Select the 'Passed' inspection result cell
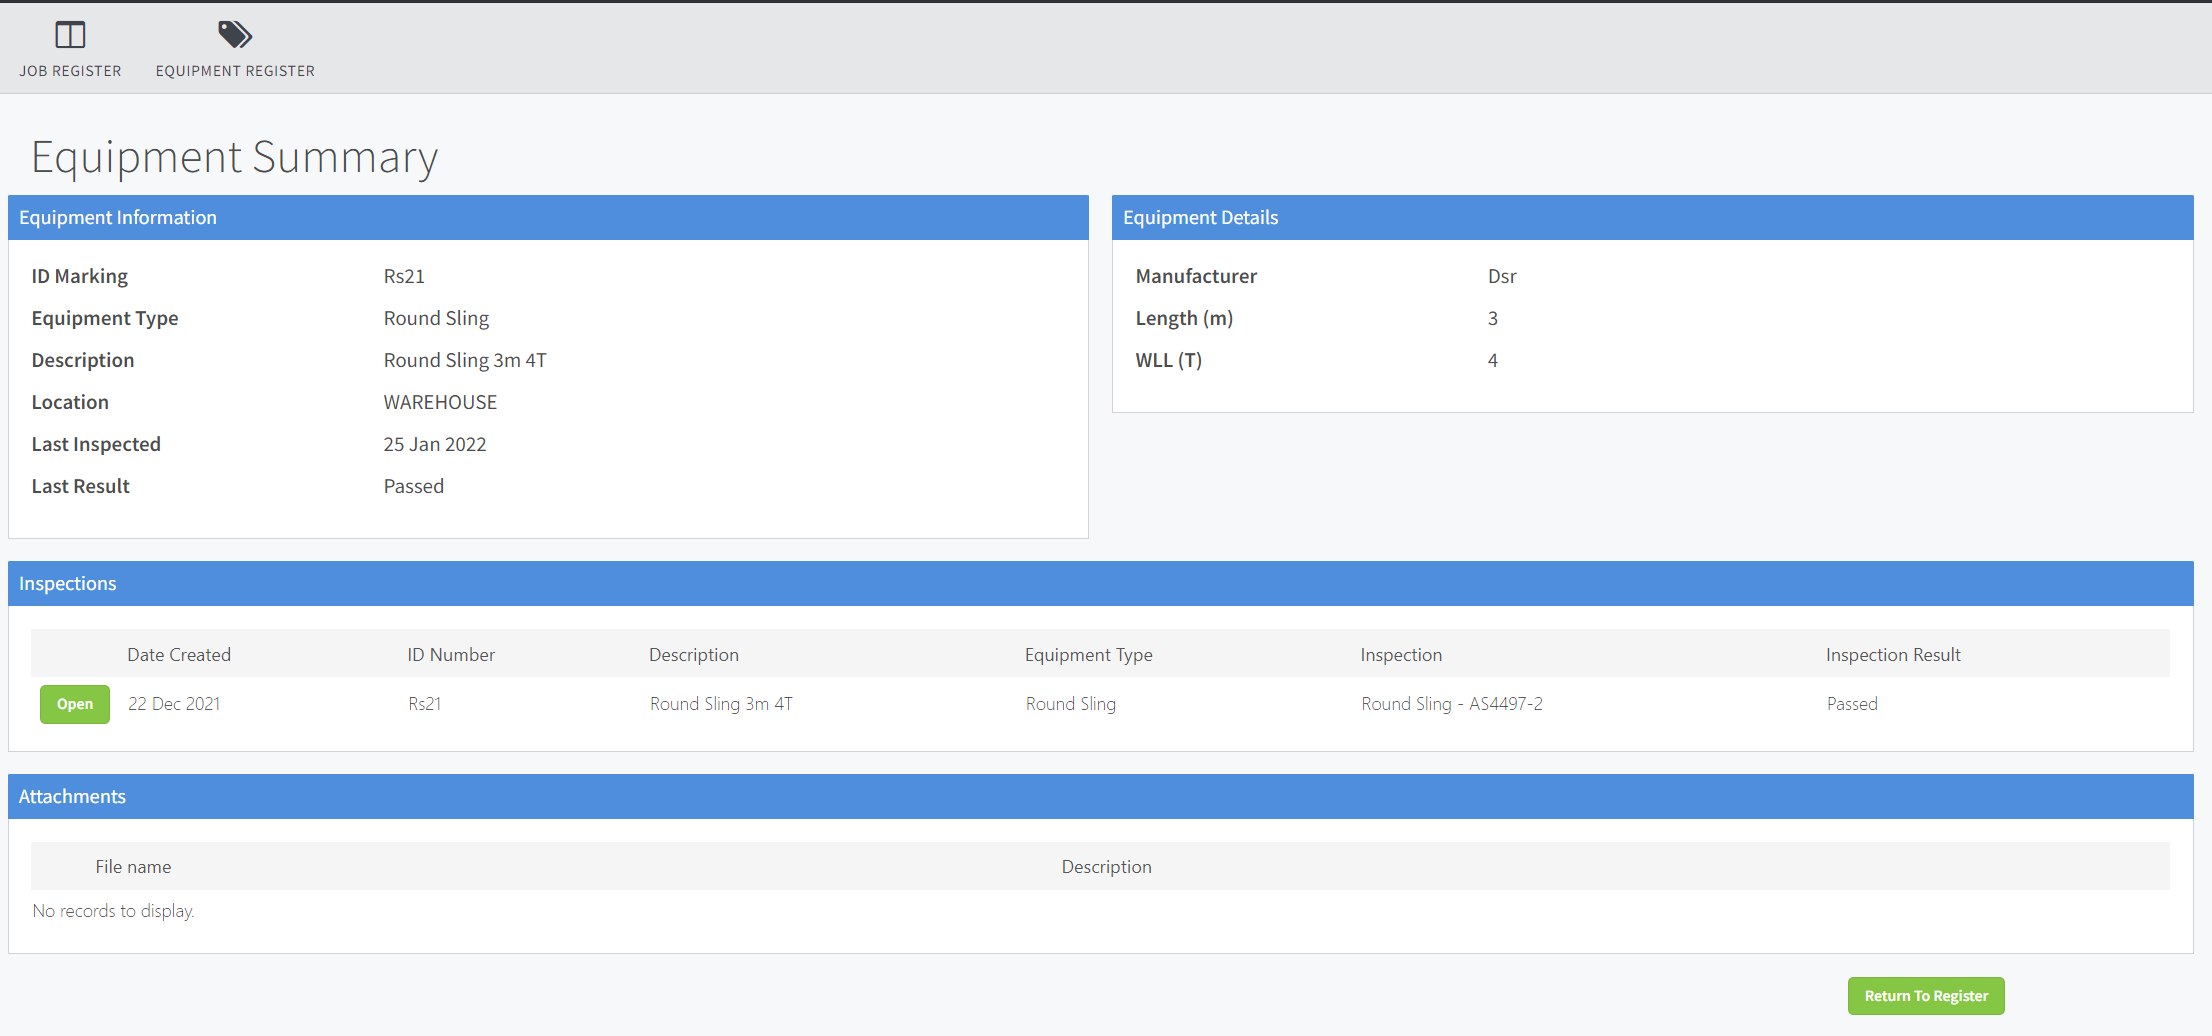 click(x=1852, y=704)
